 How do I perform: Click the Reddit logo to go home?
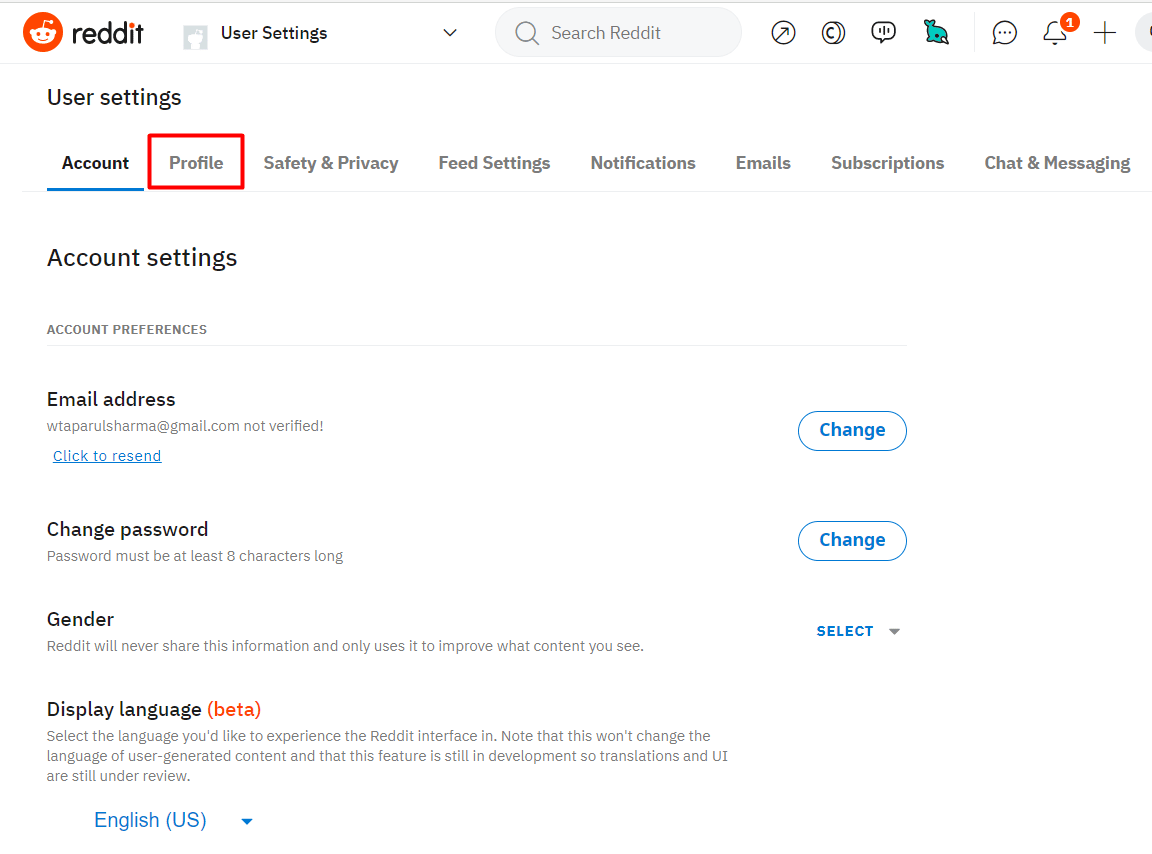pos(84,33)
